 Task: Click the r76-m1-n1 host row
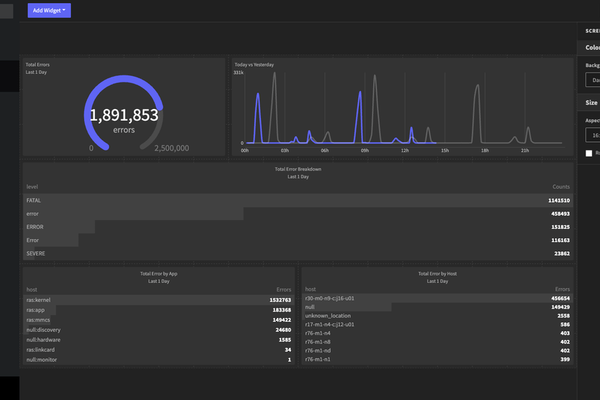click(437, 359)
